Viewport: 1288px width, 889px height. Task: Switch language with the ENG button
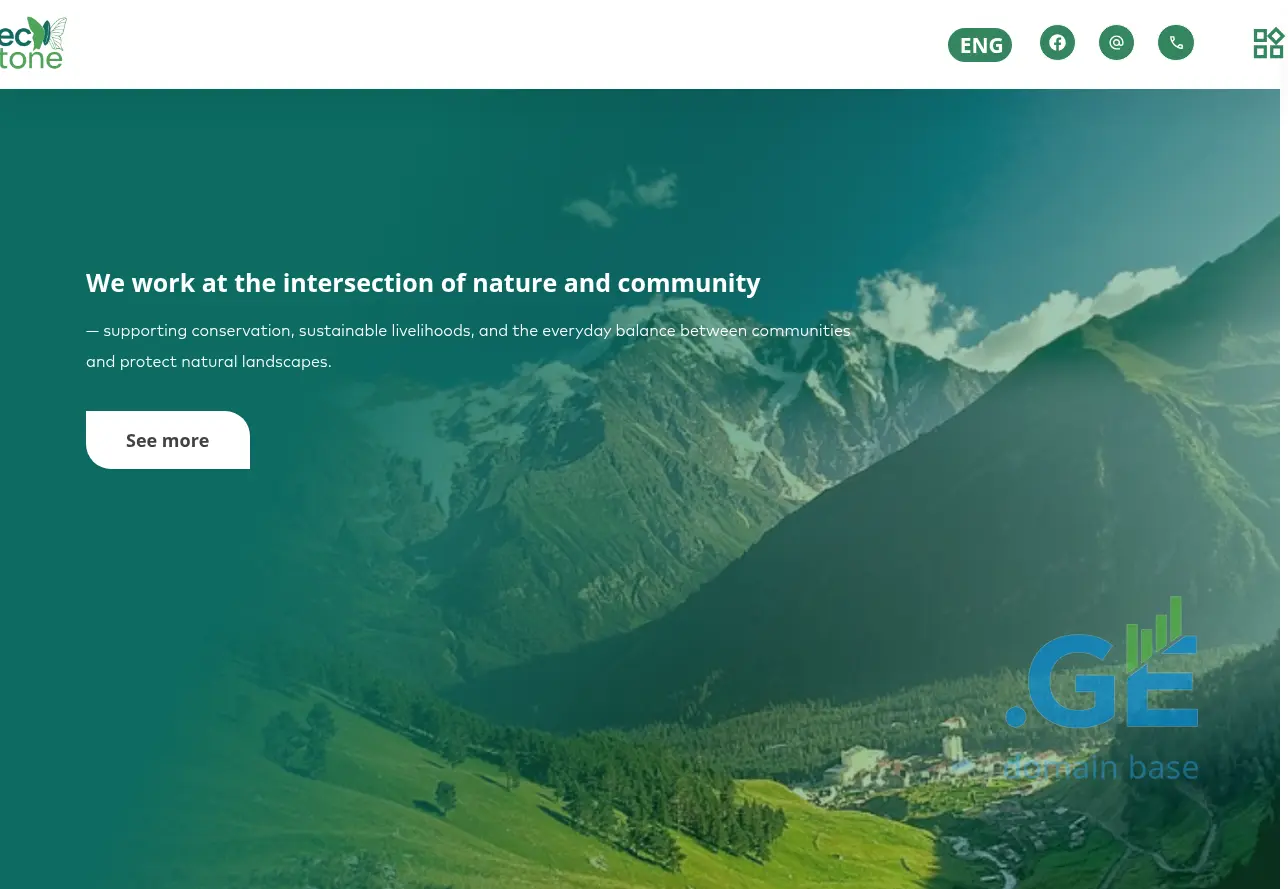pyautogui.click(x=980, y=45)
